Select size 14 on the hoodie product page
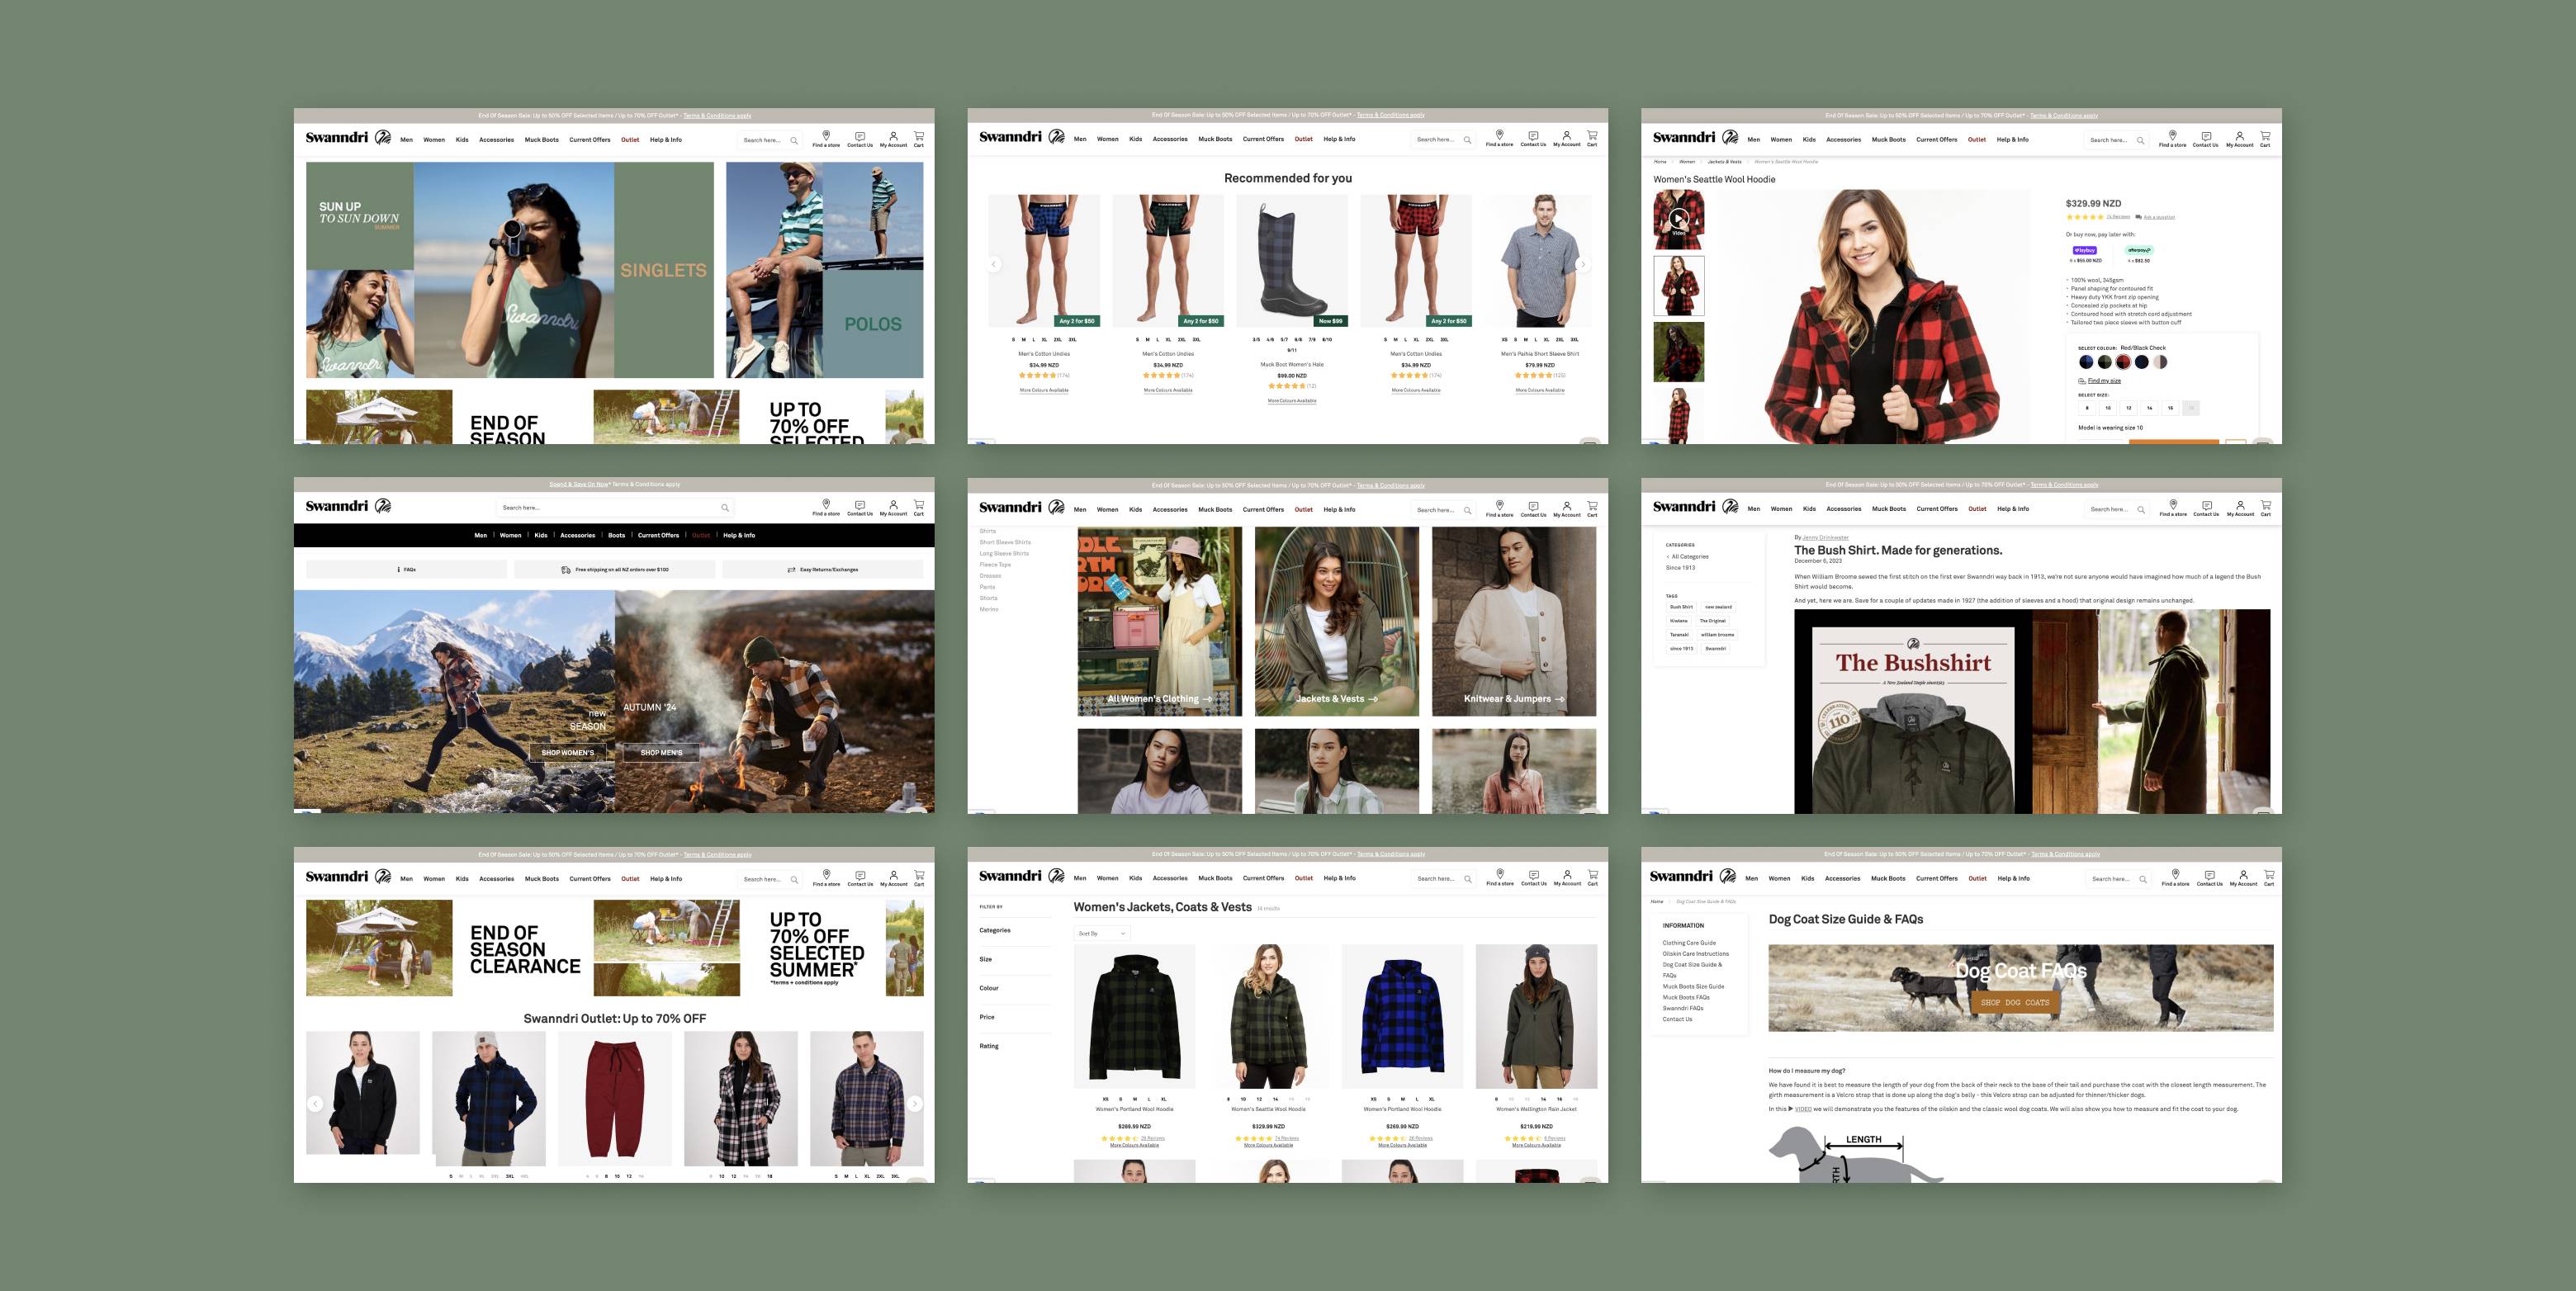The image size is (2576, 1291). (2149, 408)
